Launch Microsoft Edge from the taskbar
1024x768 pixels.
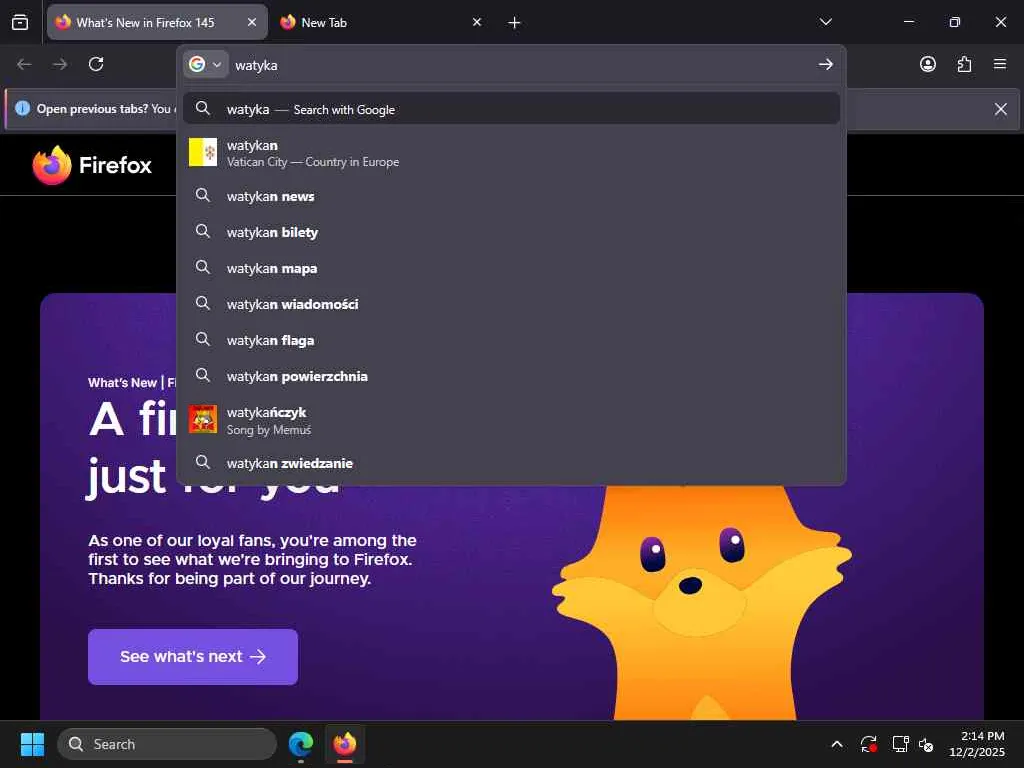pyautogui.click(x=301, y=744)
